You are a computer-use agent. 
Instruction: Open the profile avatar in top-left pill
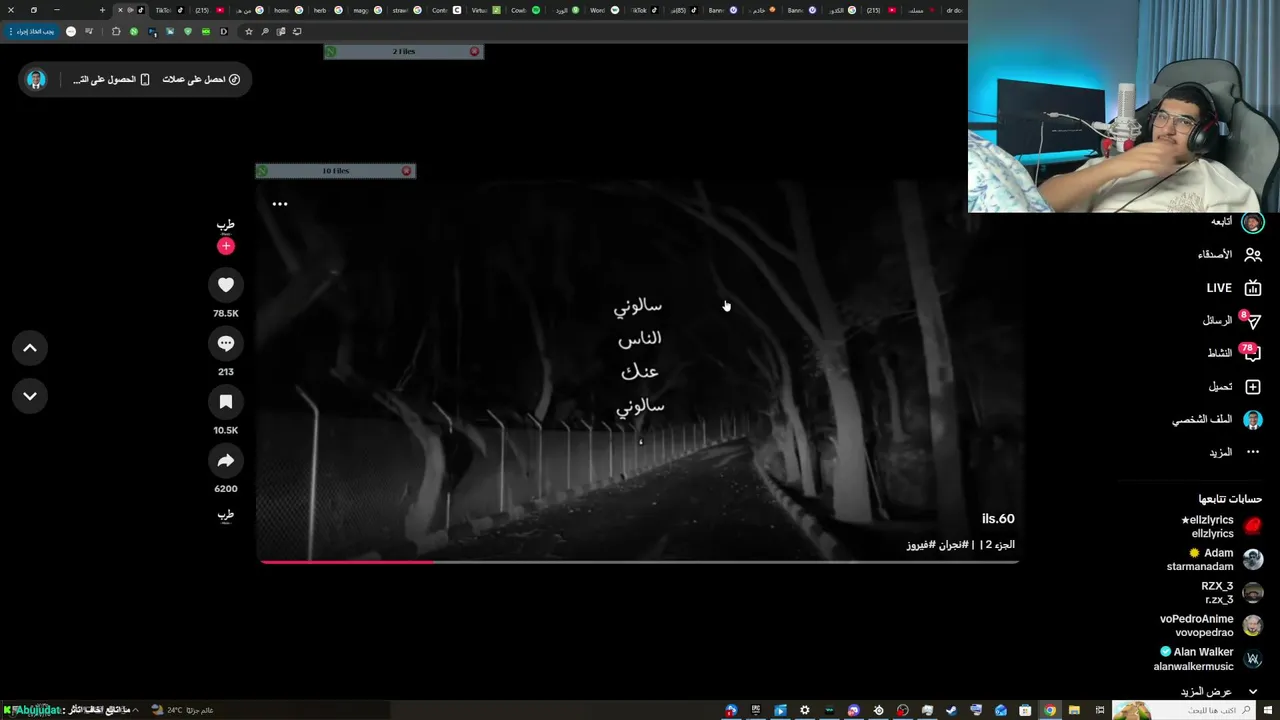[36, 79]
